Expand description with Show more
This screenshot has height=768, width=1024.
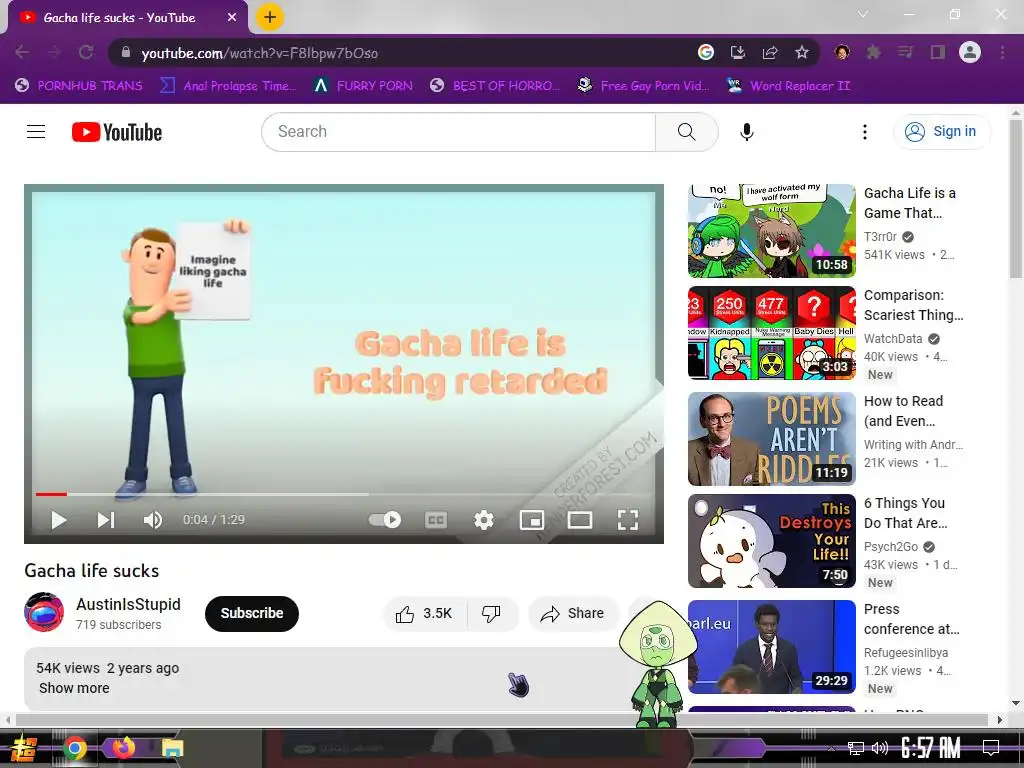[74, 688]
